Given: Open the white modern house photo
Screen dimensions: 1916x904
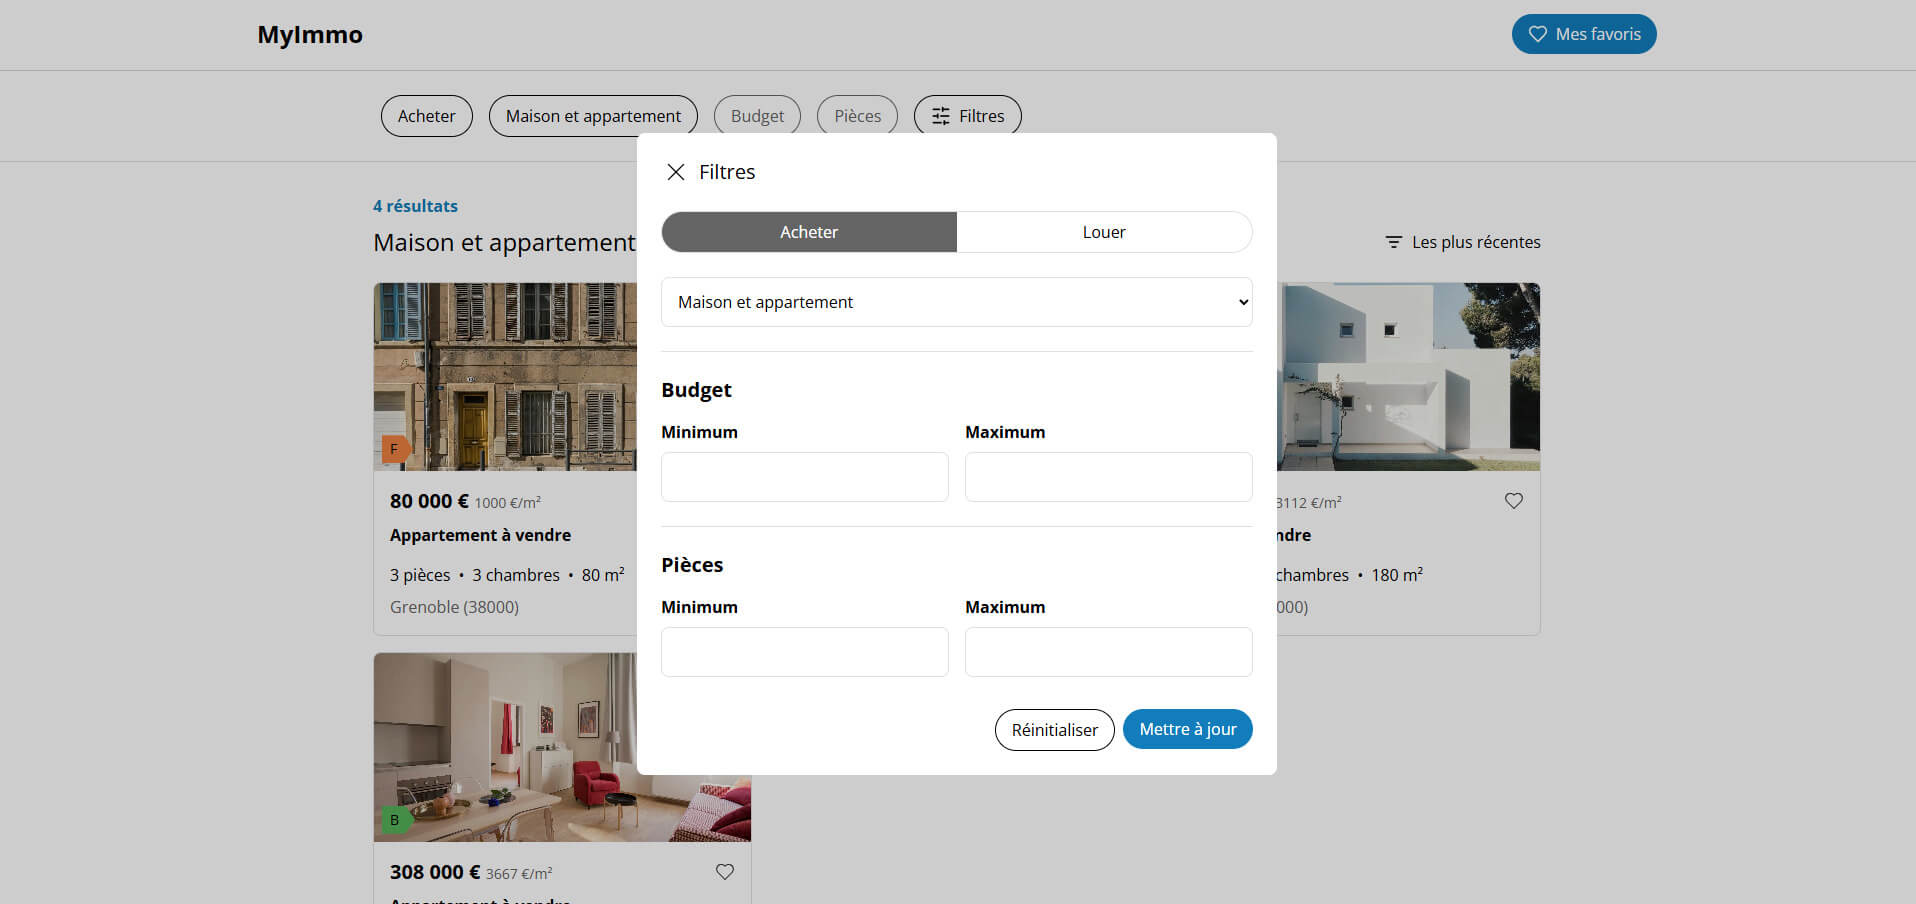Looking at the screenshot, I should 1408,377.
